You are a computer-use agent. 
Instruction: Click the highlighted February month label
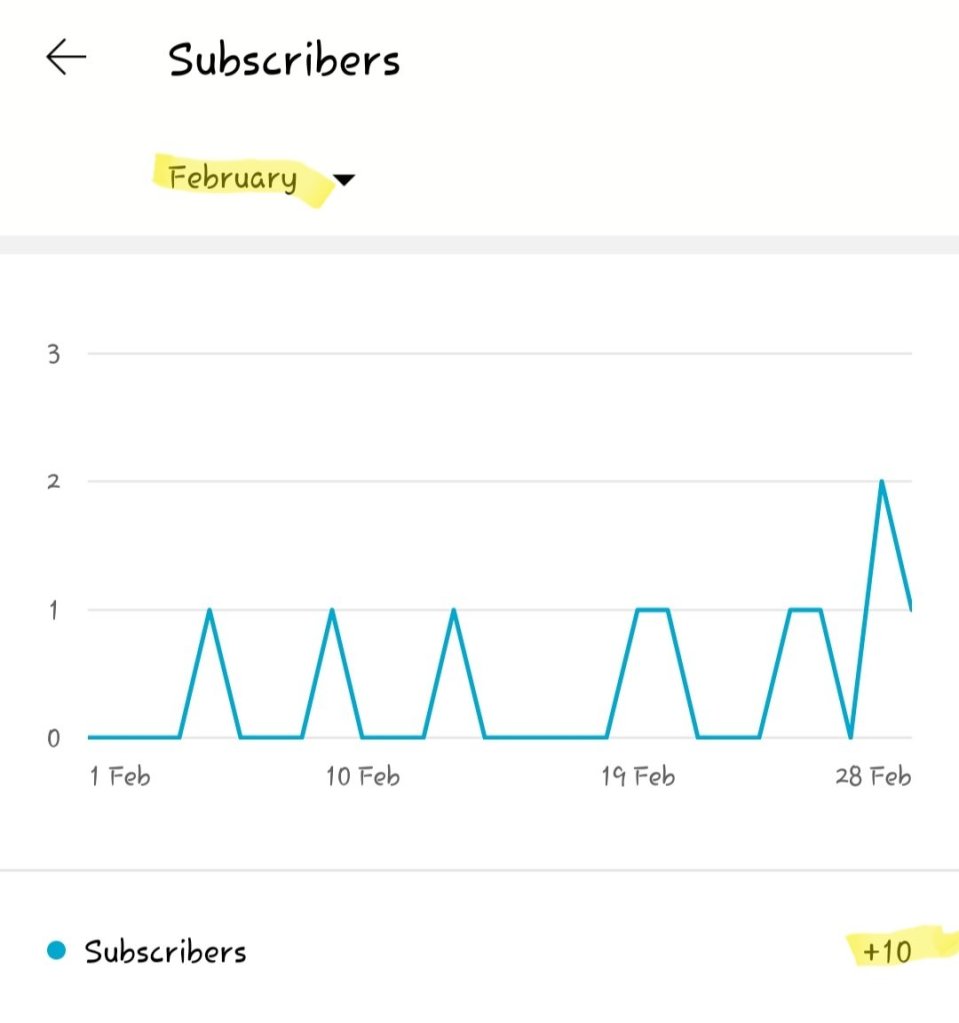[x=233, y=179]
